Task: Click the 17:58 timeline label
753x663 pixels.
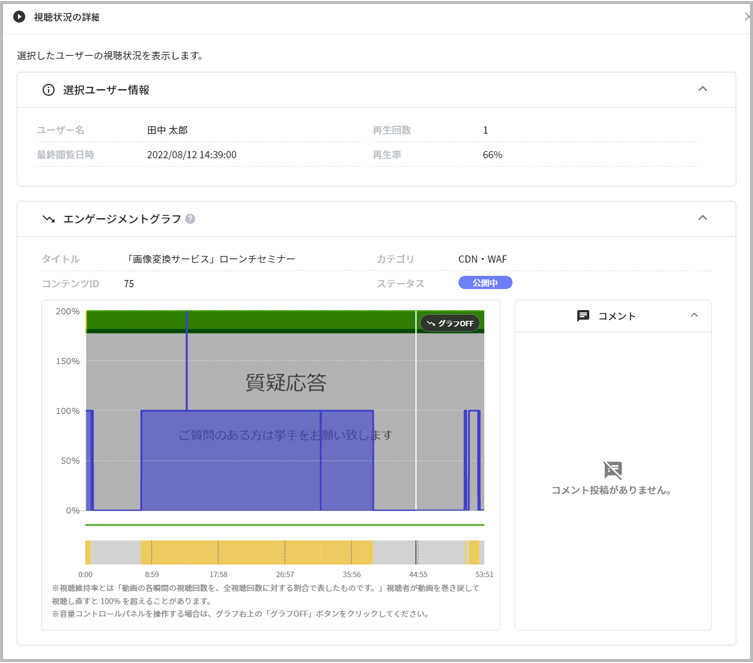Action: click(x=219, y=574)
